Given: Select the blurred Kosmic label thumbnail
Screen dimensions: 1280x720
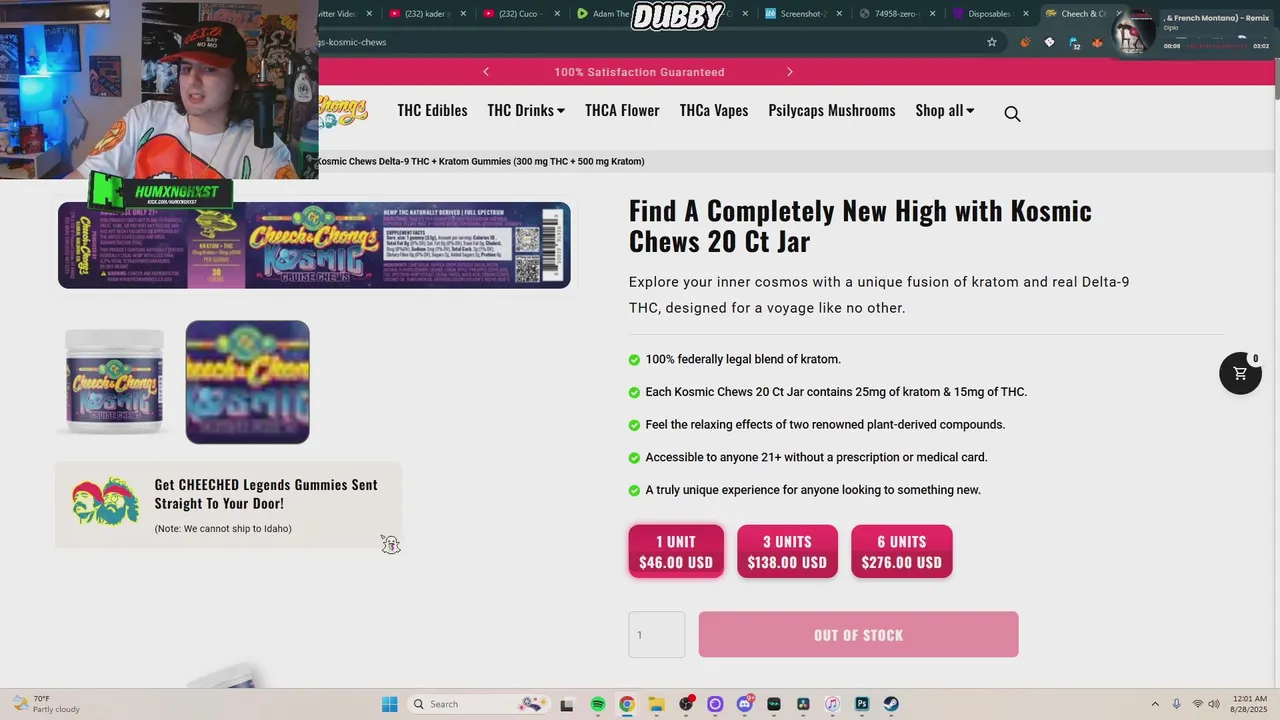Looking at the screenshot, I should click(x=247, y=382).
